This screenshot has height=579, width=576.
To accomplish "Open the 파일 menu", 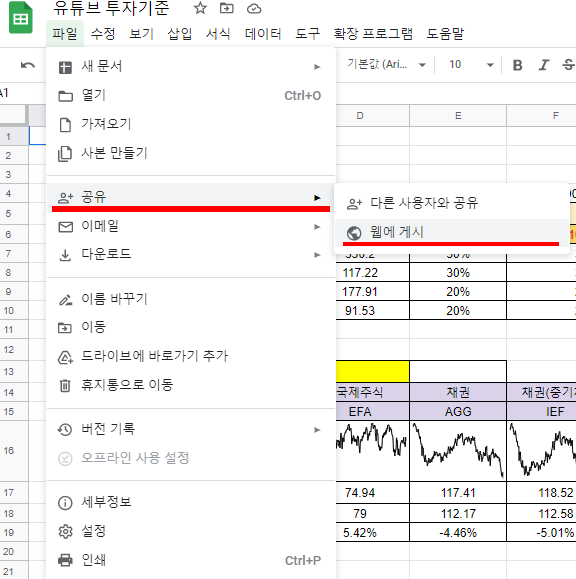I will [x=65, y=34].
